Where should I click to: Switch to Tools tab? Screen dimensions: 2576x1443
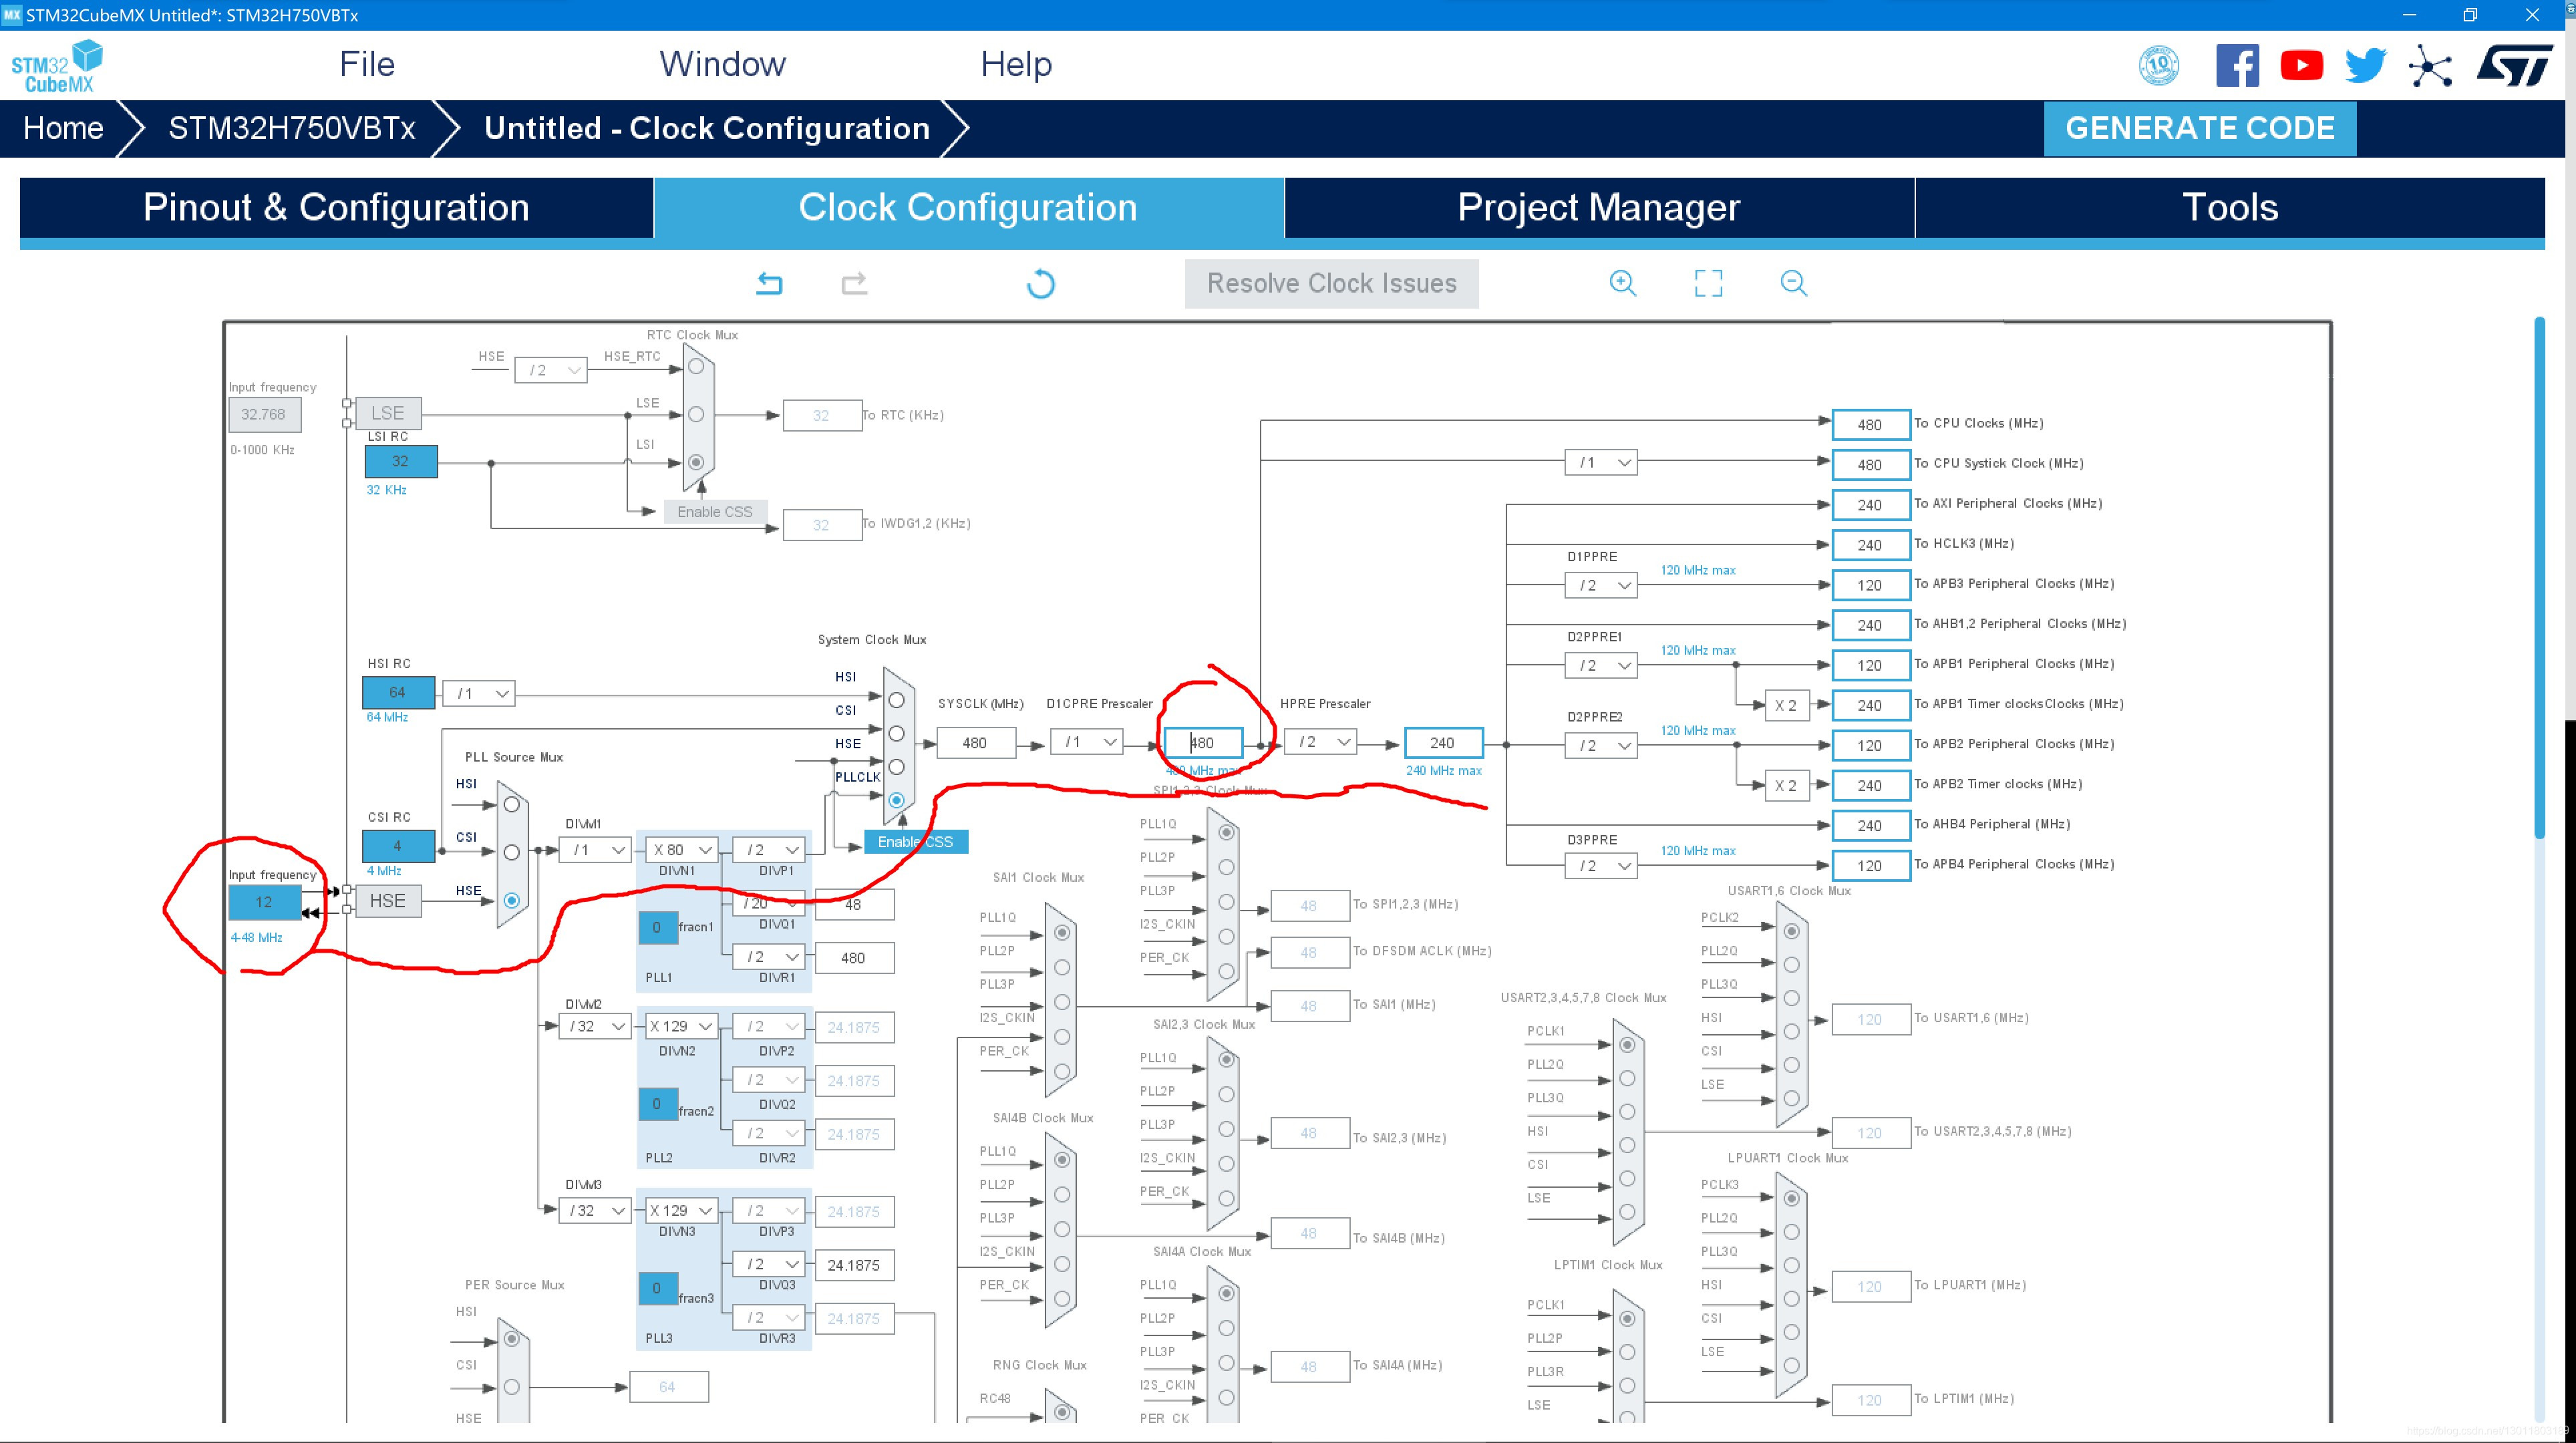[x=2230, y=208]
